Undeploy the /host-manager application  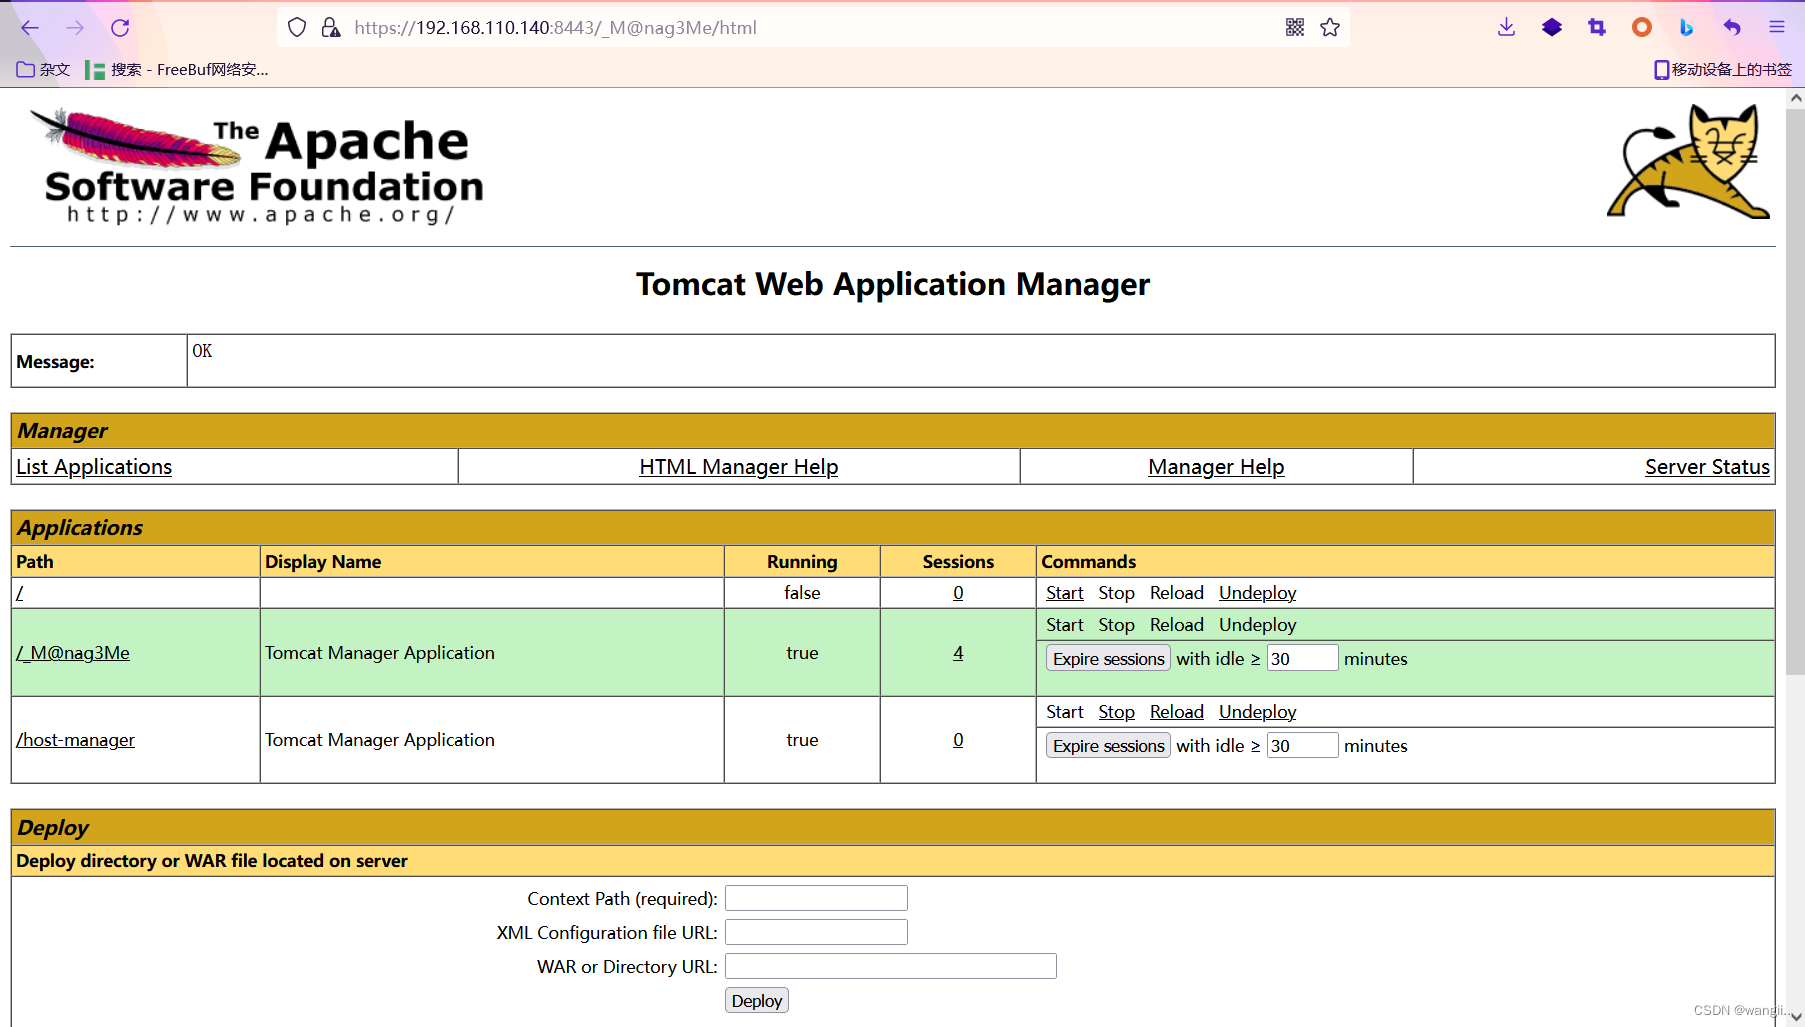1257,712
